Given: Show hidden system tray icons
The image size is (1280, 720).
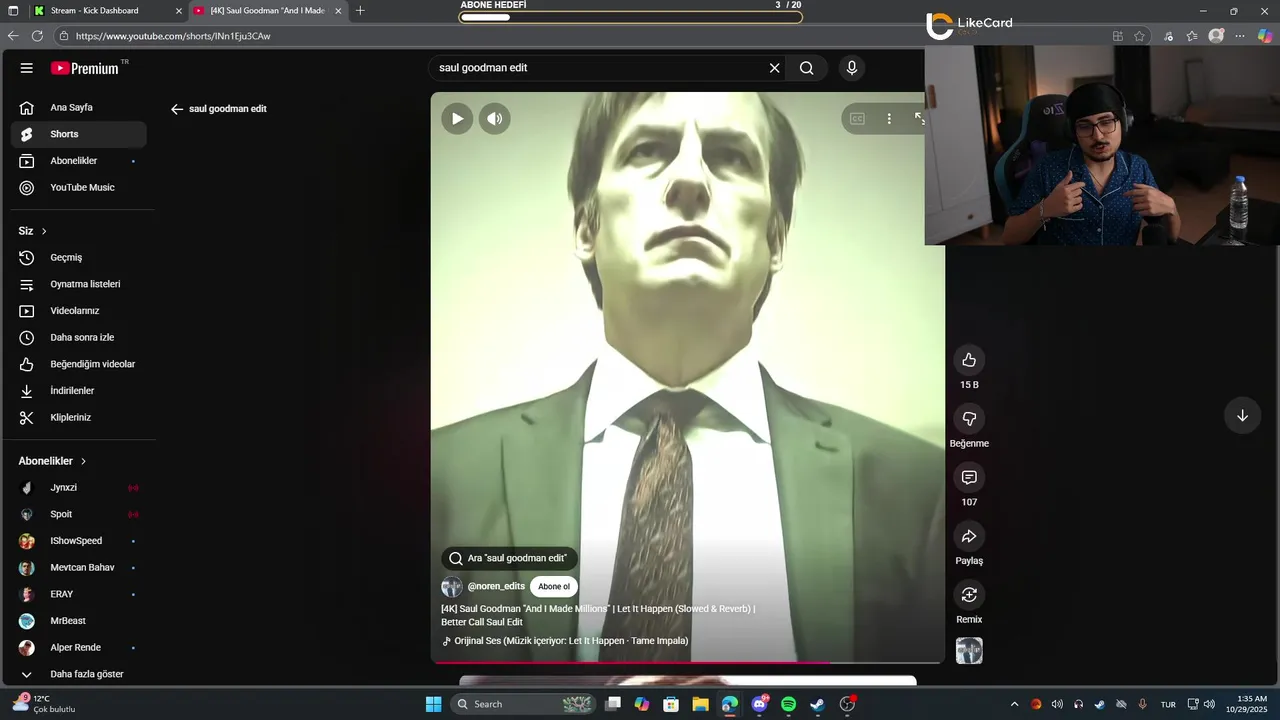Looking at the screenshot, I should click(1014, 704).
